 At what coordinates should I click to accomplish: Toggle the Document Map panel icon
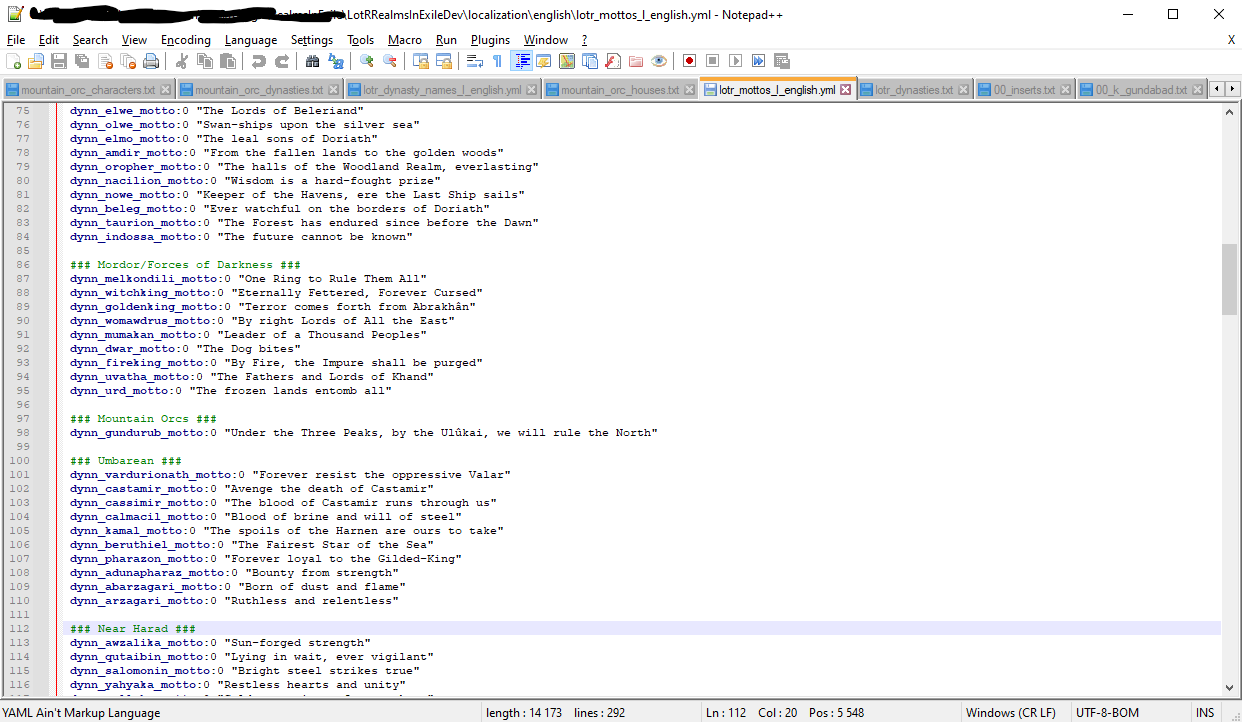point(567,61)
